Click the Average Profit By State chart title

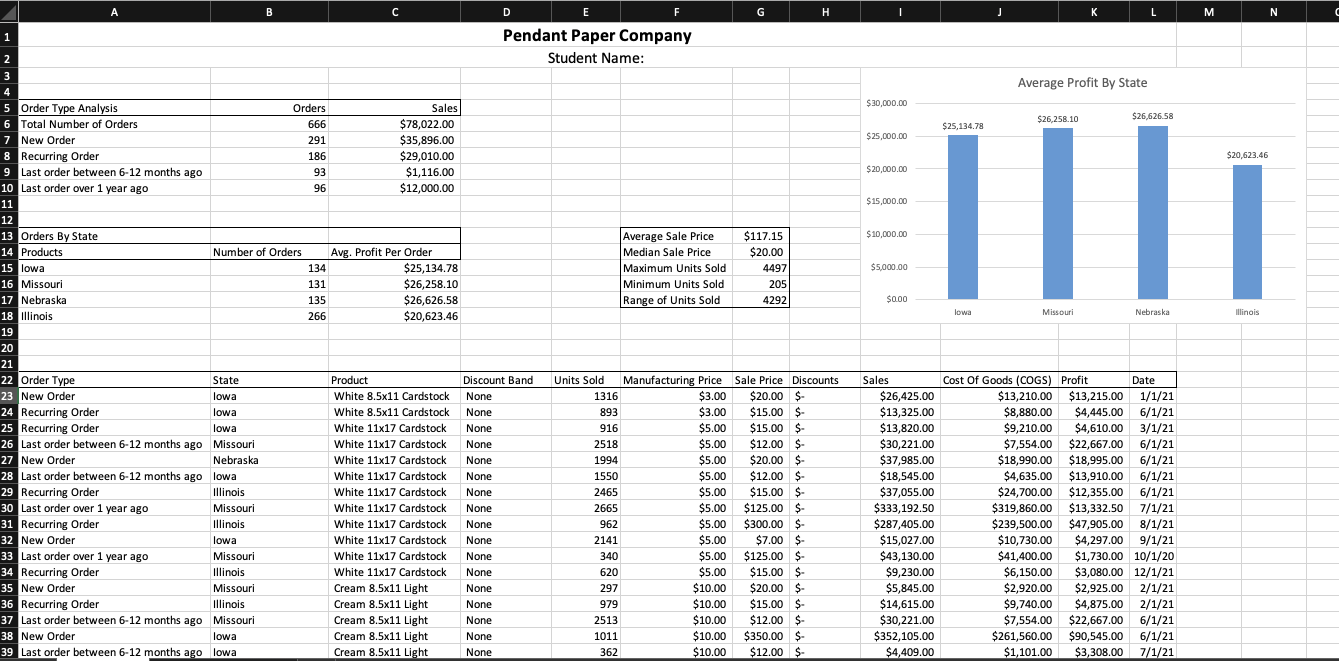tap(1082, 83)
